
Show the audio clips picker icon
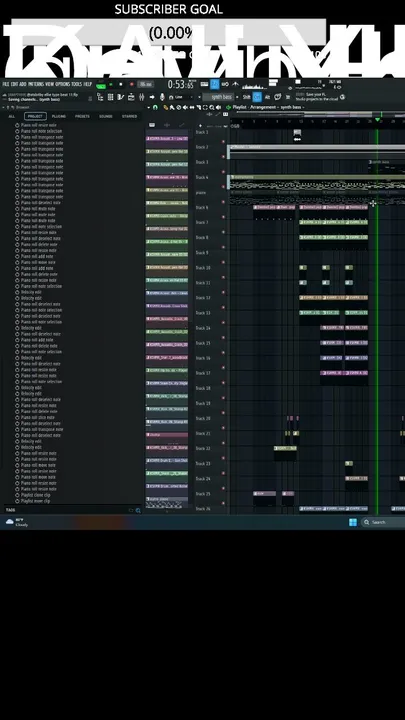(x=167, y=125)
